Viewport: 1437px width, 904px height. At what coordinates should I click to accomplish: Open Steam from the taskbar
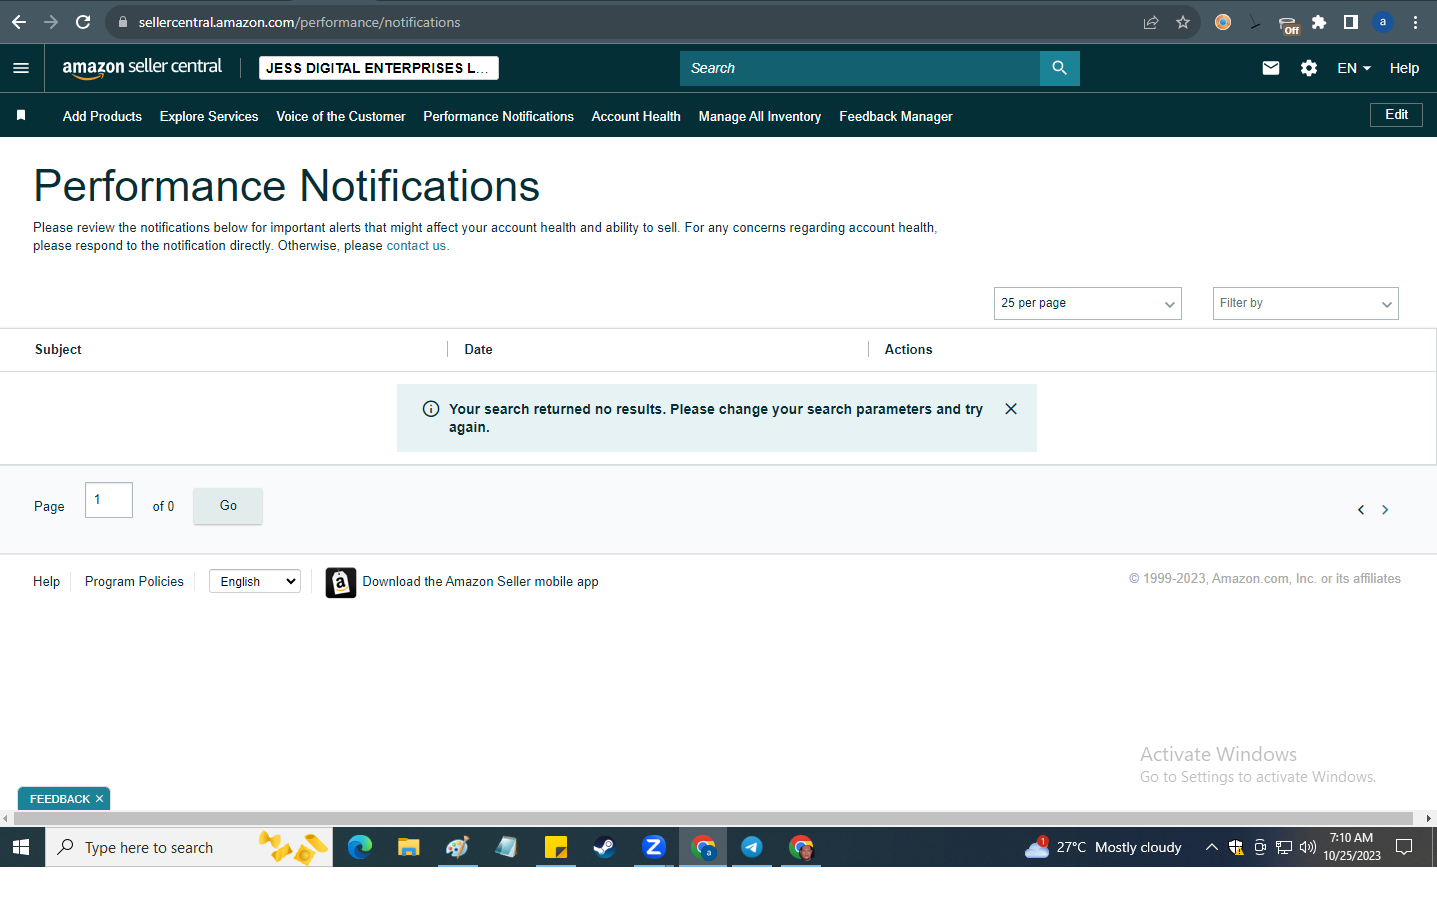tap(604, 847)
